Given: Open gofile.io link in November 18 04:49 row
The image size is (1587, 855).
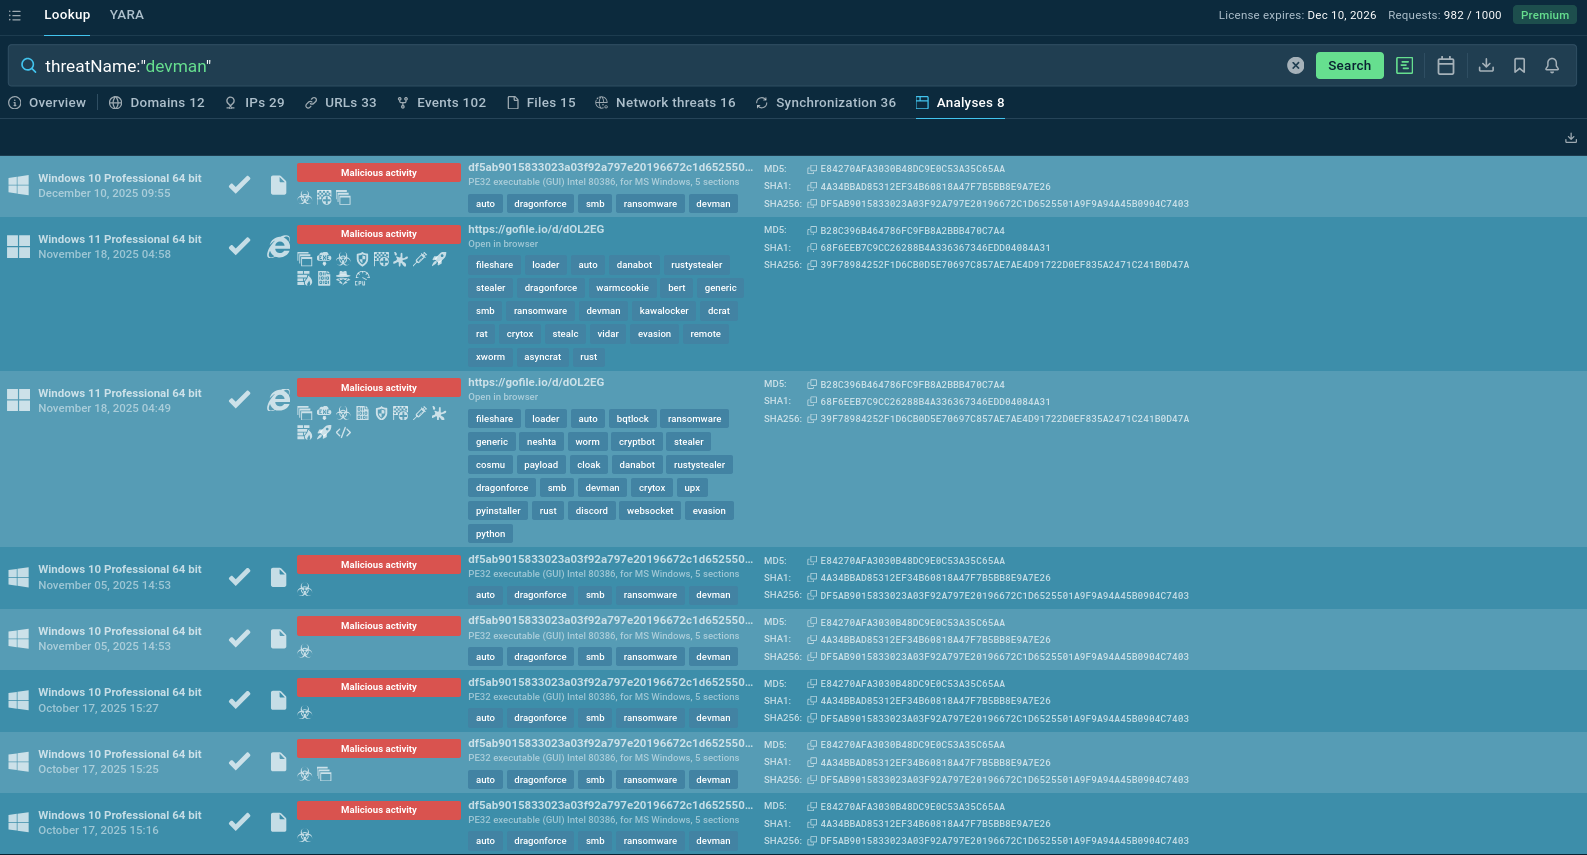Looking at the screenshot, I should tap(536, 382).
